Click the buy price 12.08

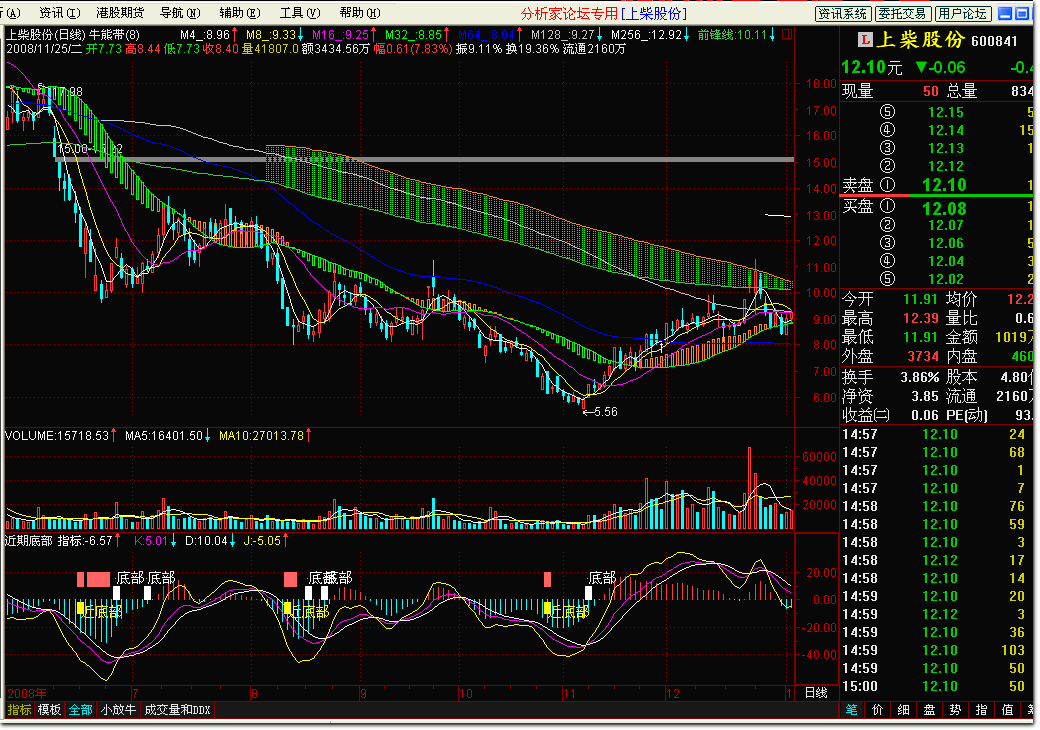coord(944,208)
